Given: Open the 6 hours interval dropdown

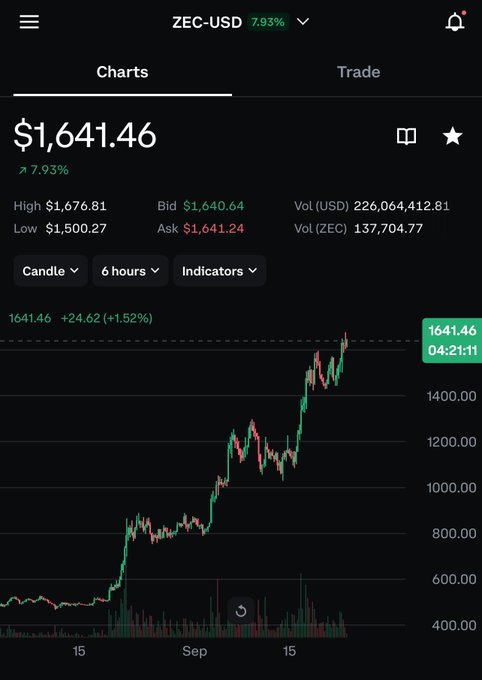Looking at the screenshot, I should click(130, 271).
